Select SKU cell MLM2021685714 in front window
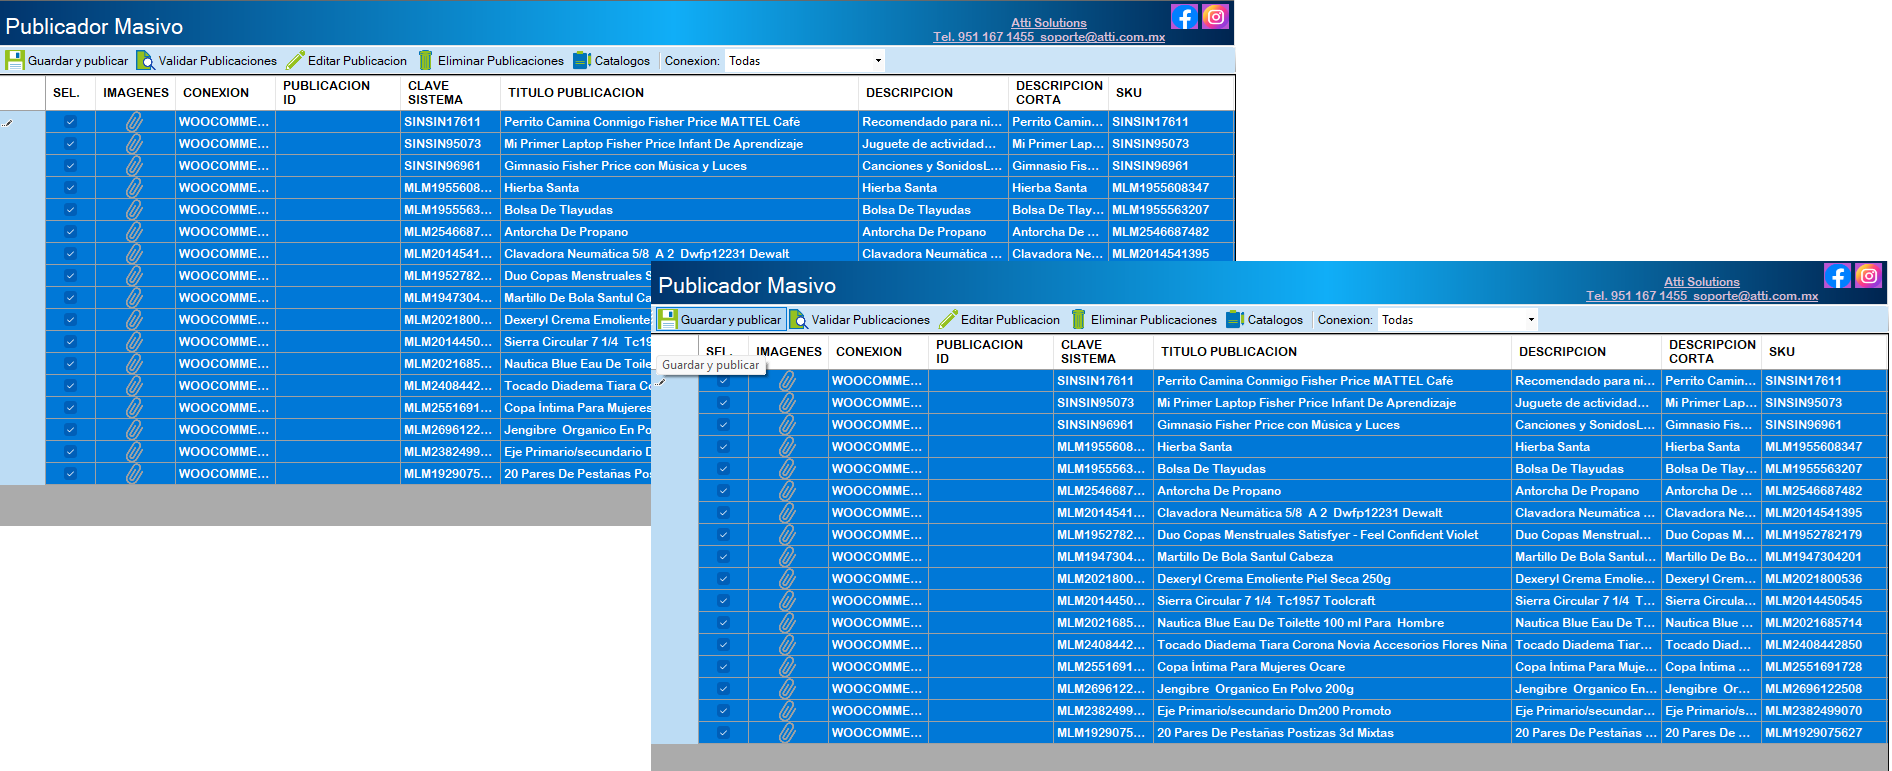Image resolution: width=1892 pixels, height=771 pixels. 1813,623
